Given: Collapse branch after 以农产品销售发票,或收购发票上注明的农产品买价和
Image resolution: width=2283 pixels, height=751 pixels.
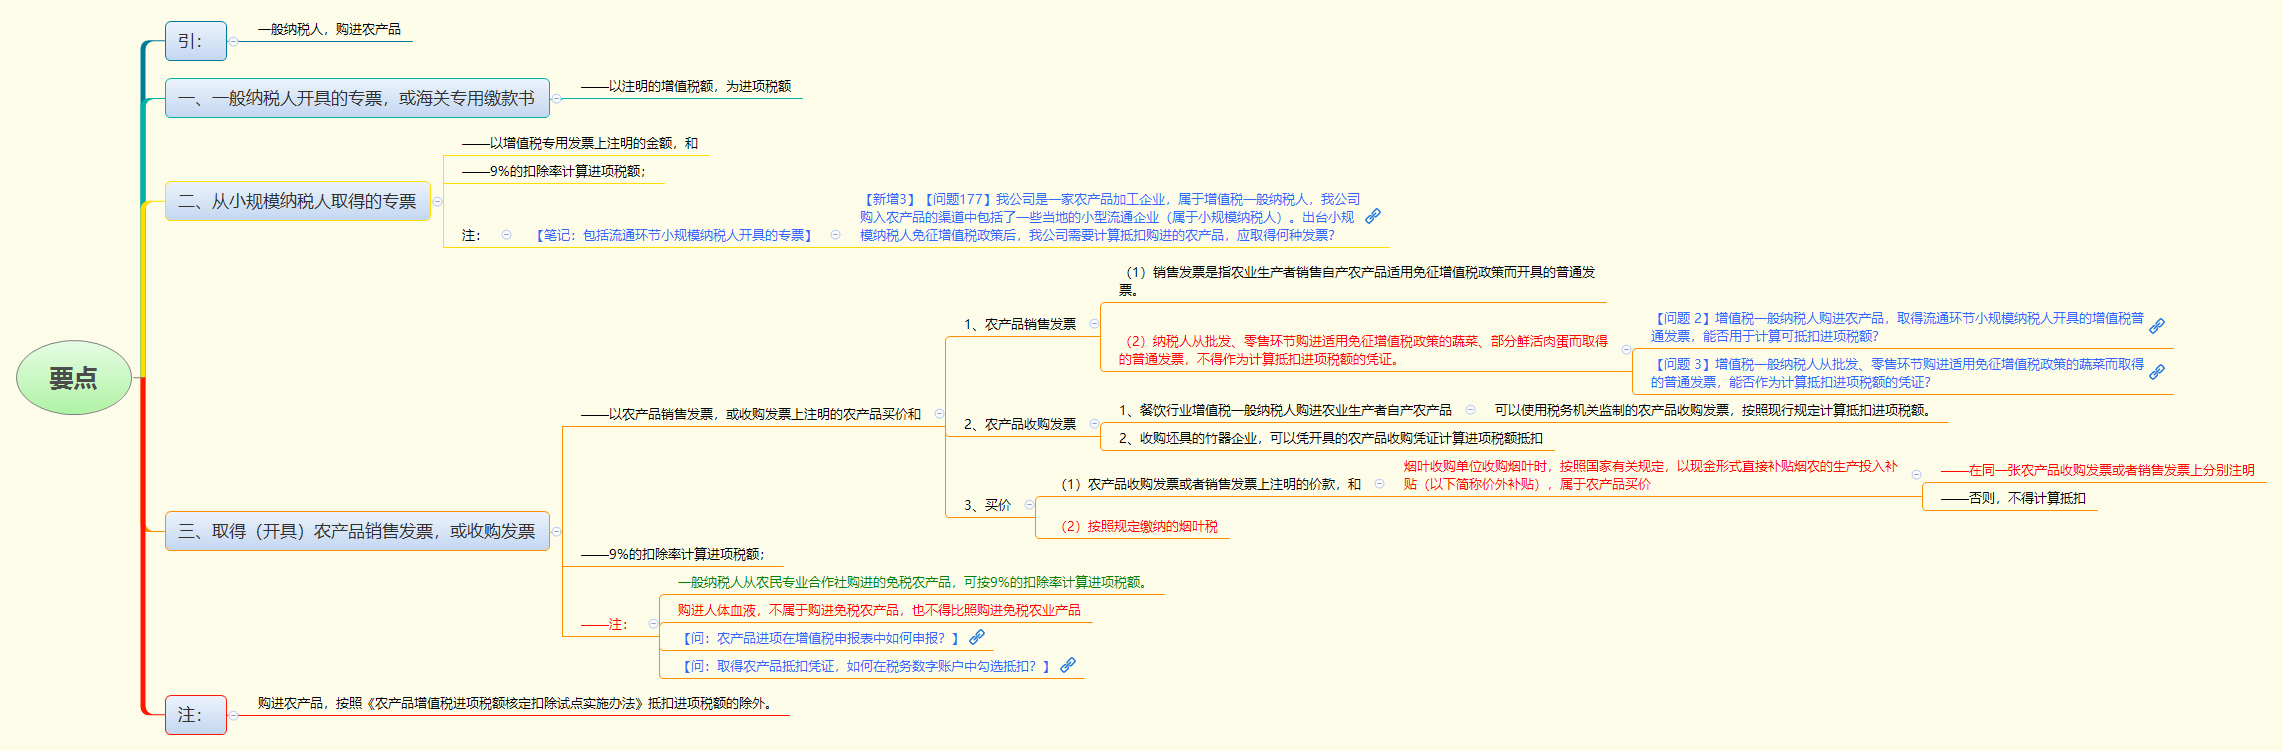Looking at the screenshot, I should (x=939, y=414).
